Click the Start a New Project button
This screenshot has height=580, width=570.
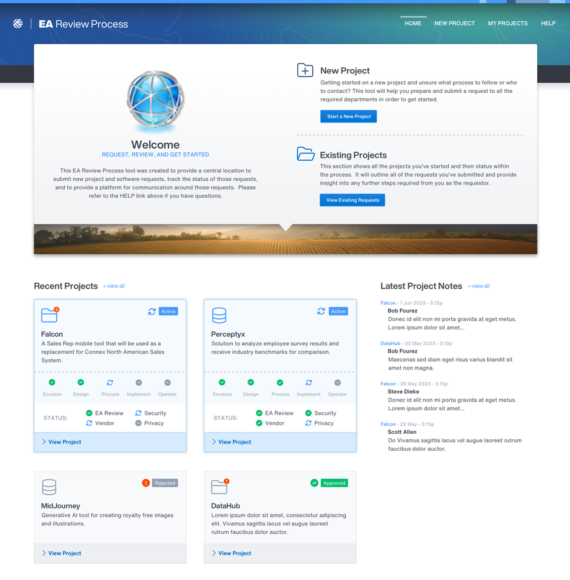click(x=348, y=116)
